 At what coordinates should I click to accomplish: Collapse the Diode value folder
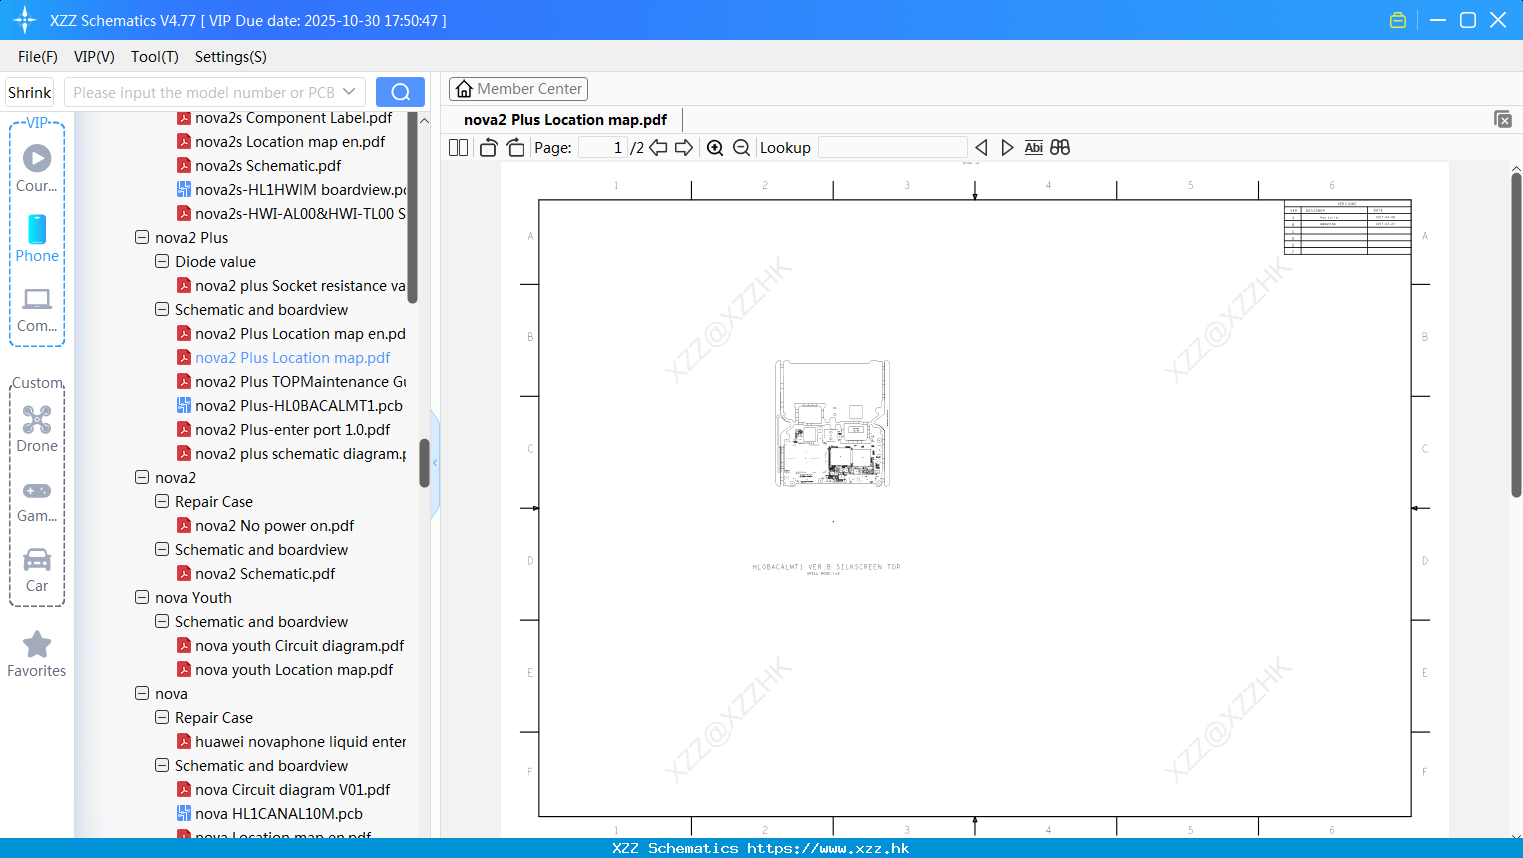tap(162, 261)
